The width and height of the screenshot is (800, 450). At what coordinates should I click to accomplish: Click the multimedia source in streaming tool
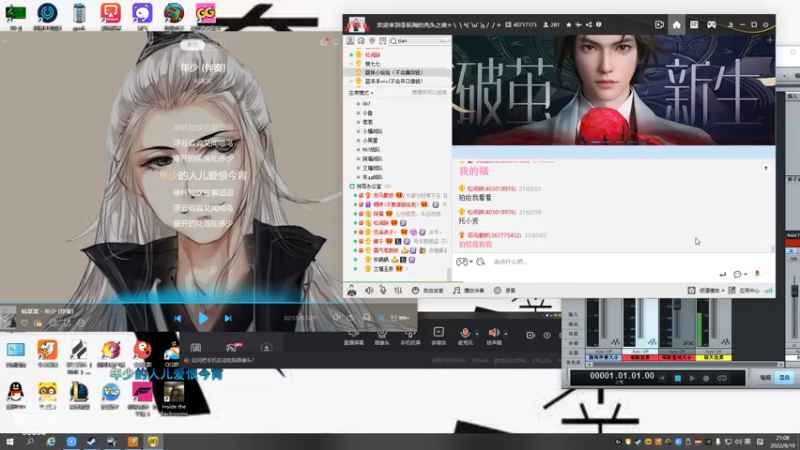tap(438, 336)
